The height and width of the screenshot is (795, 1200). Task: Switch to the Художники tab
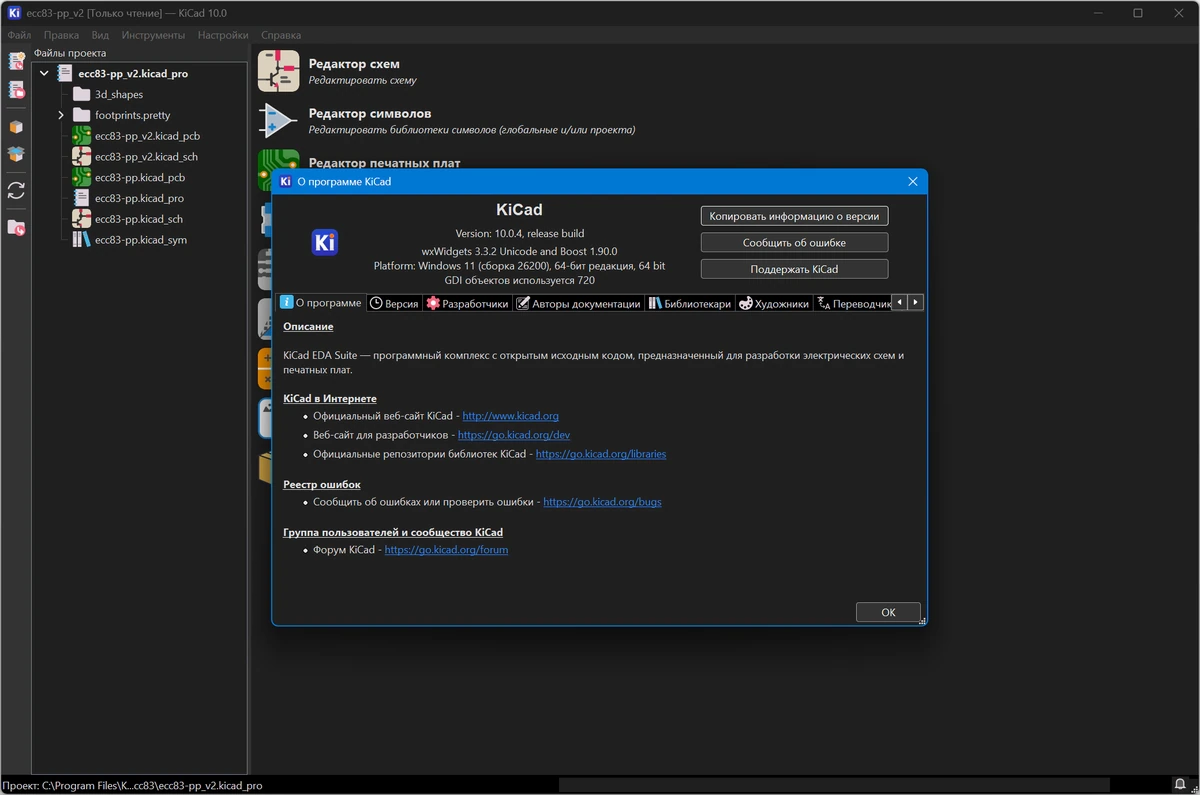774,303
